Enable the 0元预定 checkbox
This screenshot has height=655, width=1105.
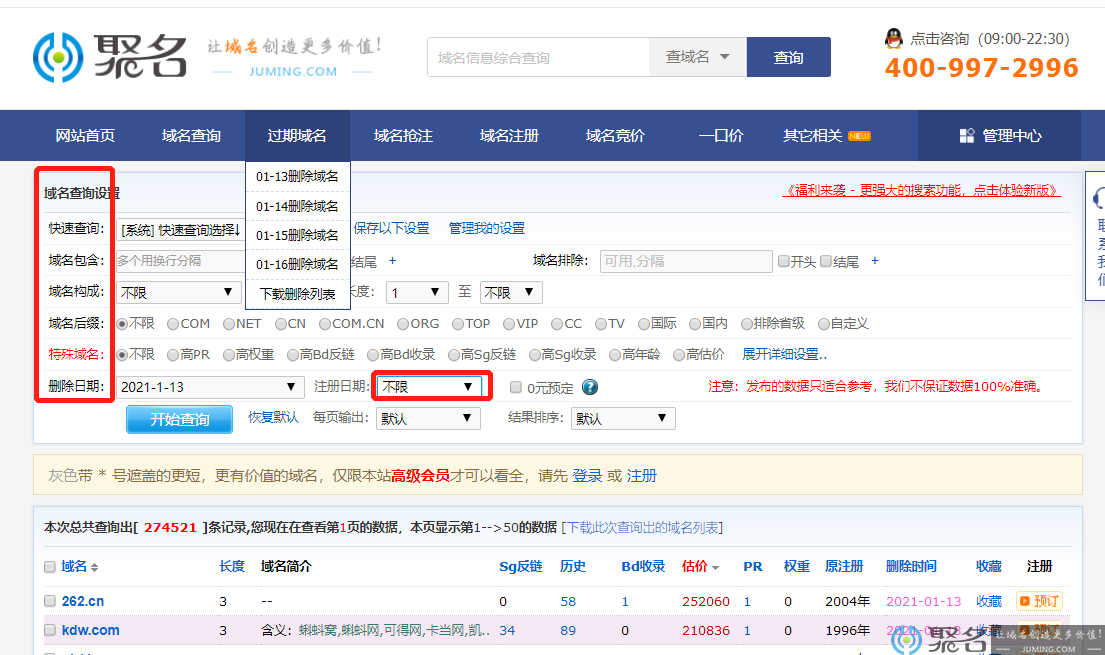tap(516, 387)
